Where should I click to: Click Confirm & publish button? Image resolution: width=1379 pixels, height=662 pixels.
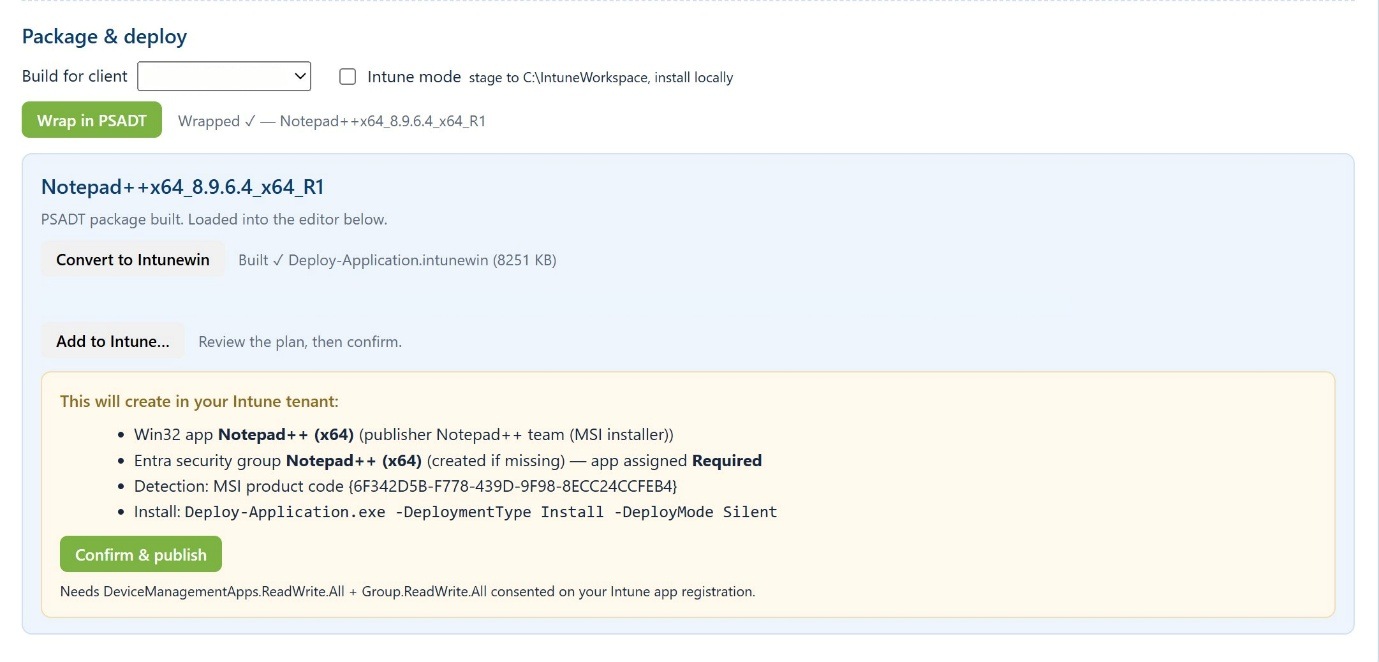pyautogui.click(x=141, y=555)
